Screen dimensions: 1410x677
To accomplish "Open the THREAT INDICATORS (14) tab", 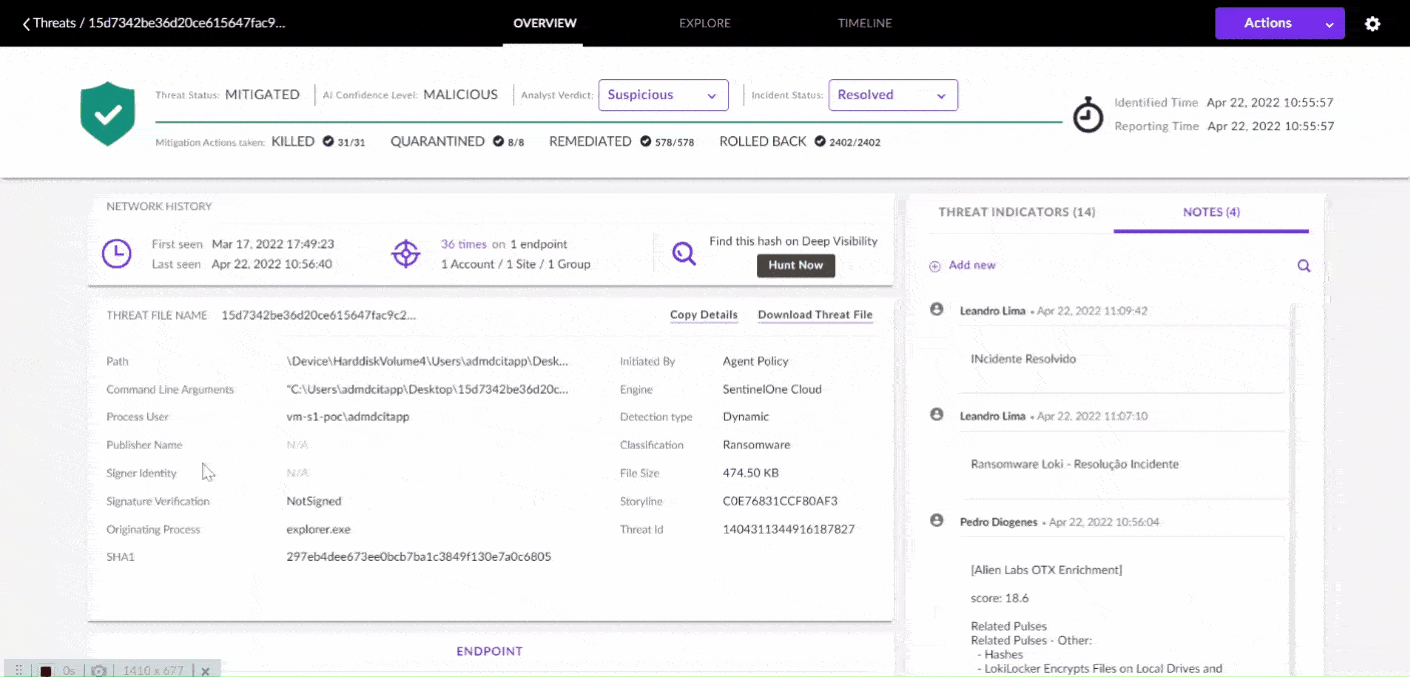I will (x=1017, y=212).
